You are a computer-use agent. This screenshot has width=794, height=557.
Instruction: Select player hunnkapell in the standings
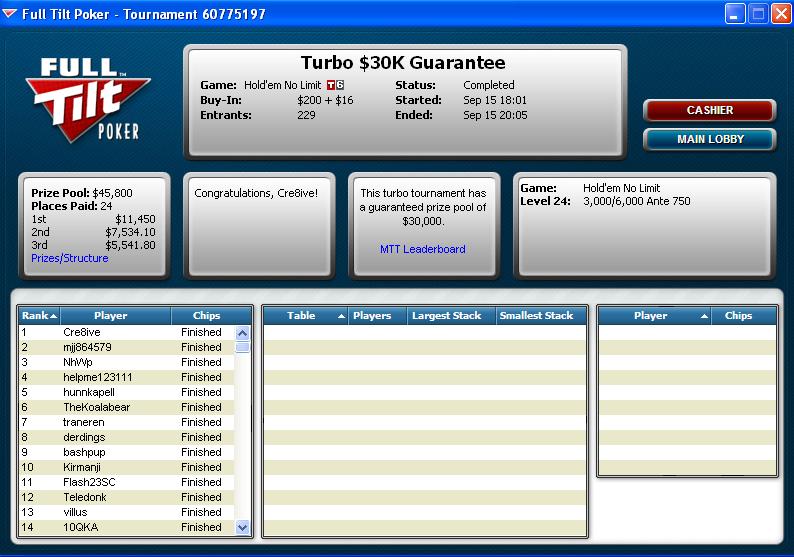click(127, 392)
